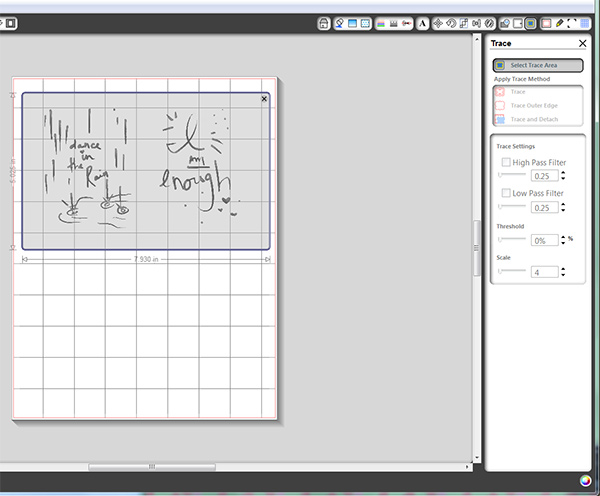Decrease Low Pass Filter value with stepper
The height and width of the screenshot is (496, 600).
pyautogui.click(x=563, y=210)
